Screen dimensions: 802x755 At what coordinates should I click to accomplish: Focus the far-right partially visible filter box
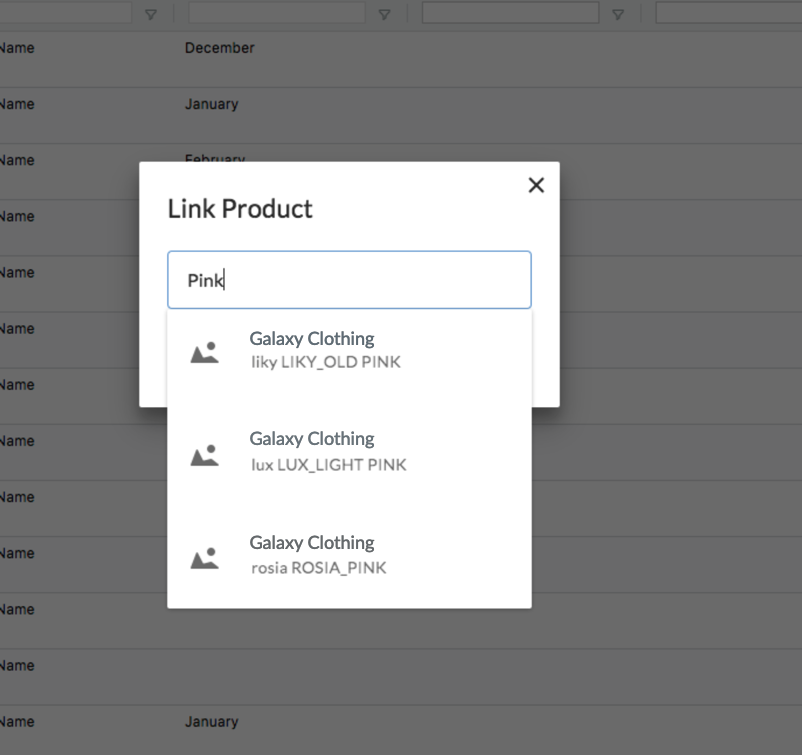[x=728, y=13]
